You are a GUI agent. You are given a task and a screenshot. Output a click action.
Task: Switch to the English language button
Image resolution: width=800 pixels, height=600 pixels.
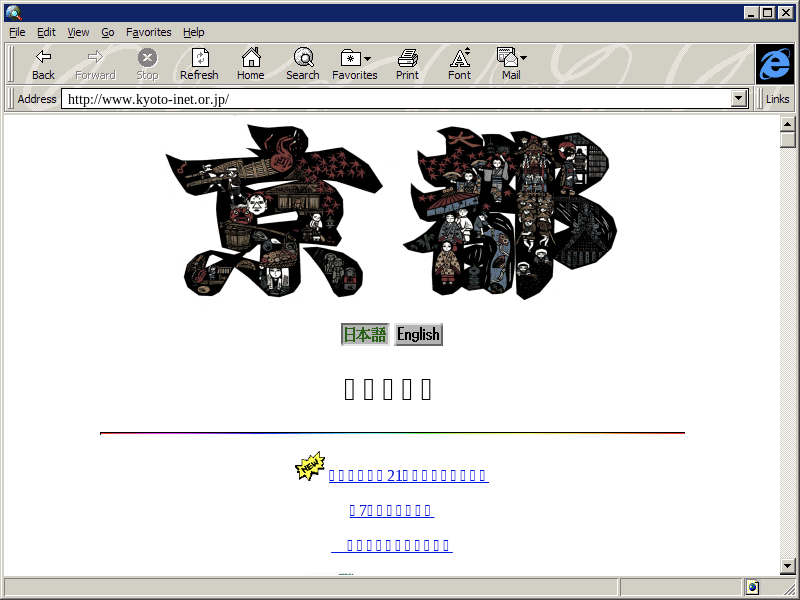(x=418, y=335)
